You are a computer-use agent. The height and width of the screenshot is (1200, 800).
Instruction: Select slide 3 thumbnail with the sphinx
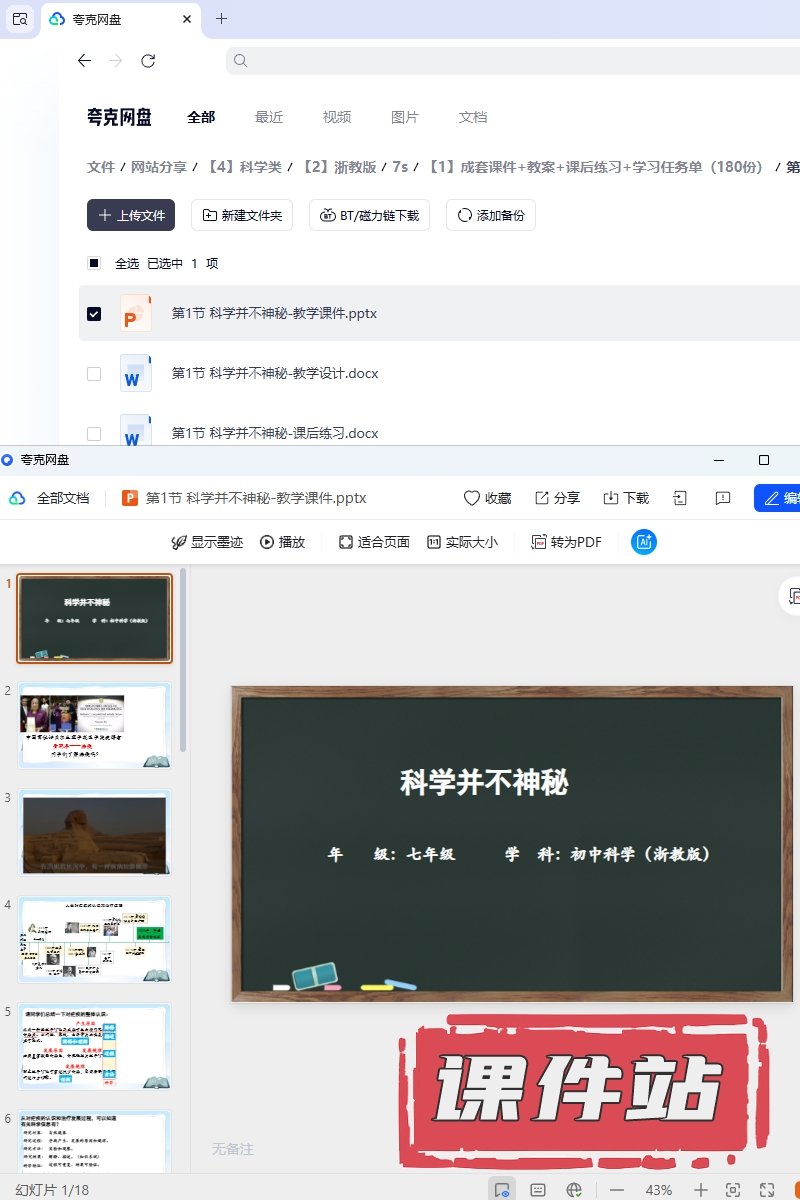95,833
